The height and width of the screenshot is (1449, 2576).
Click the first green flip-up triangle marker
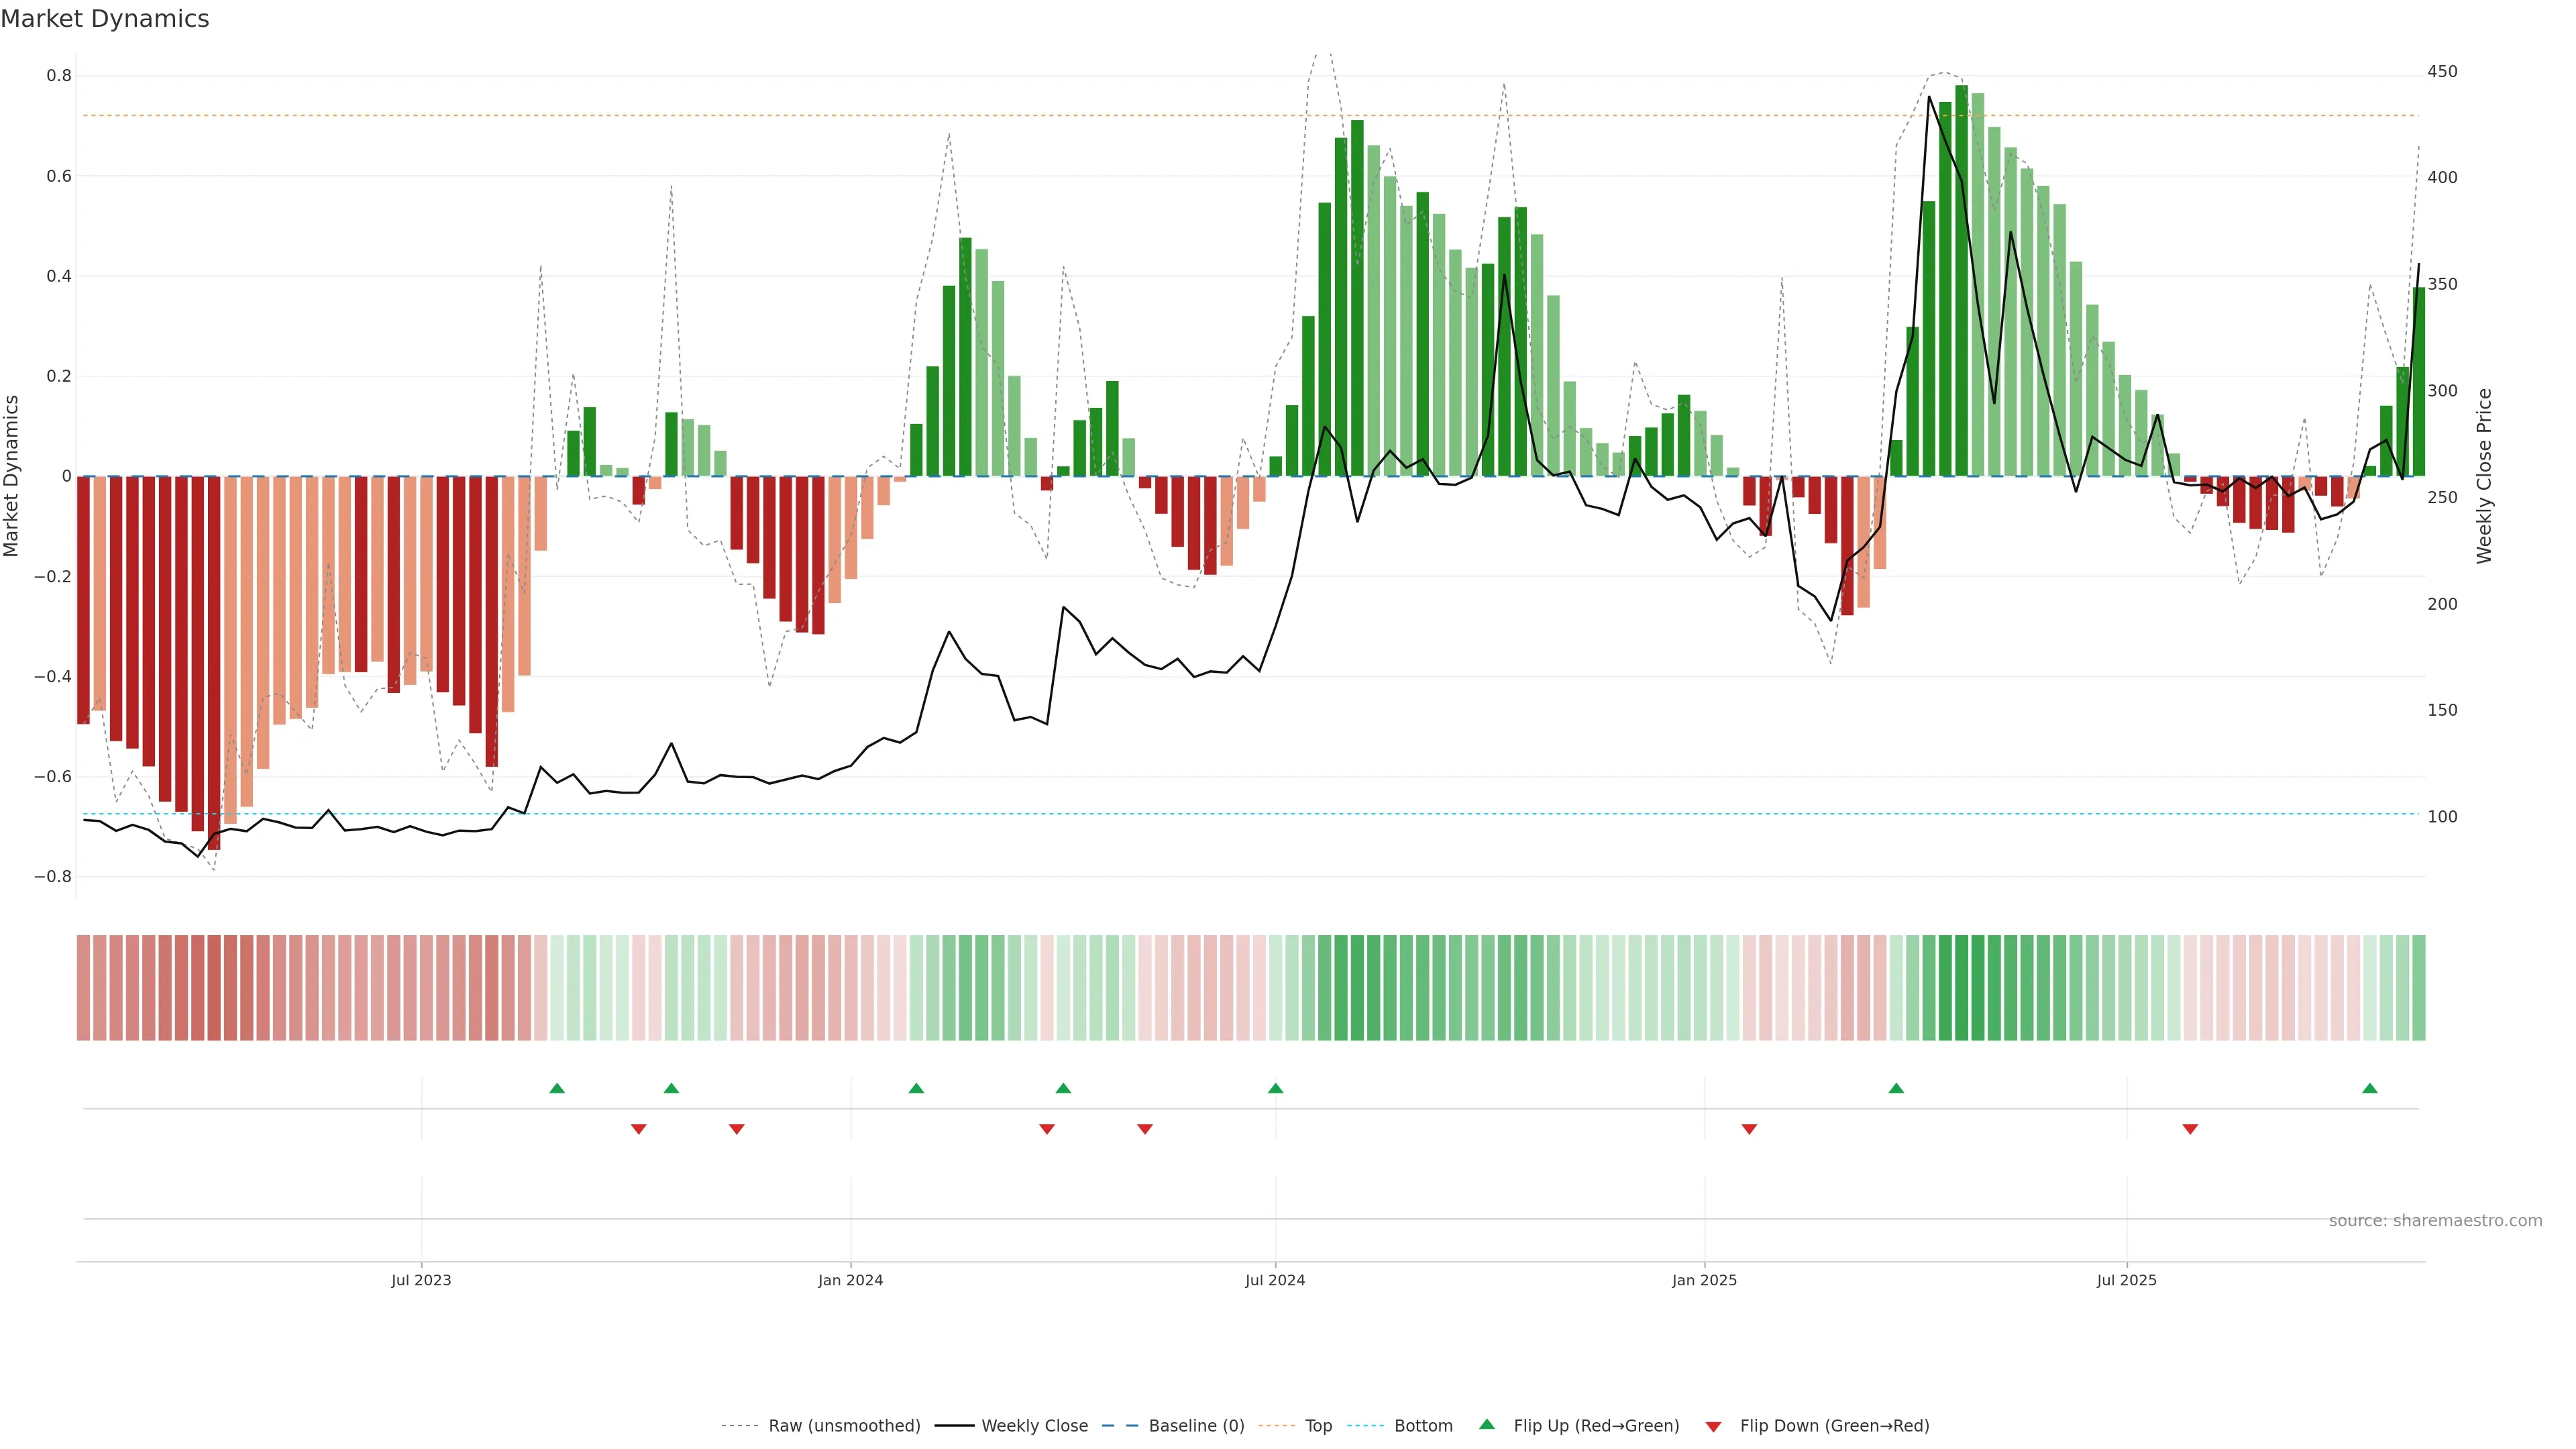557,1088
